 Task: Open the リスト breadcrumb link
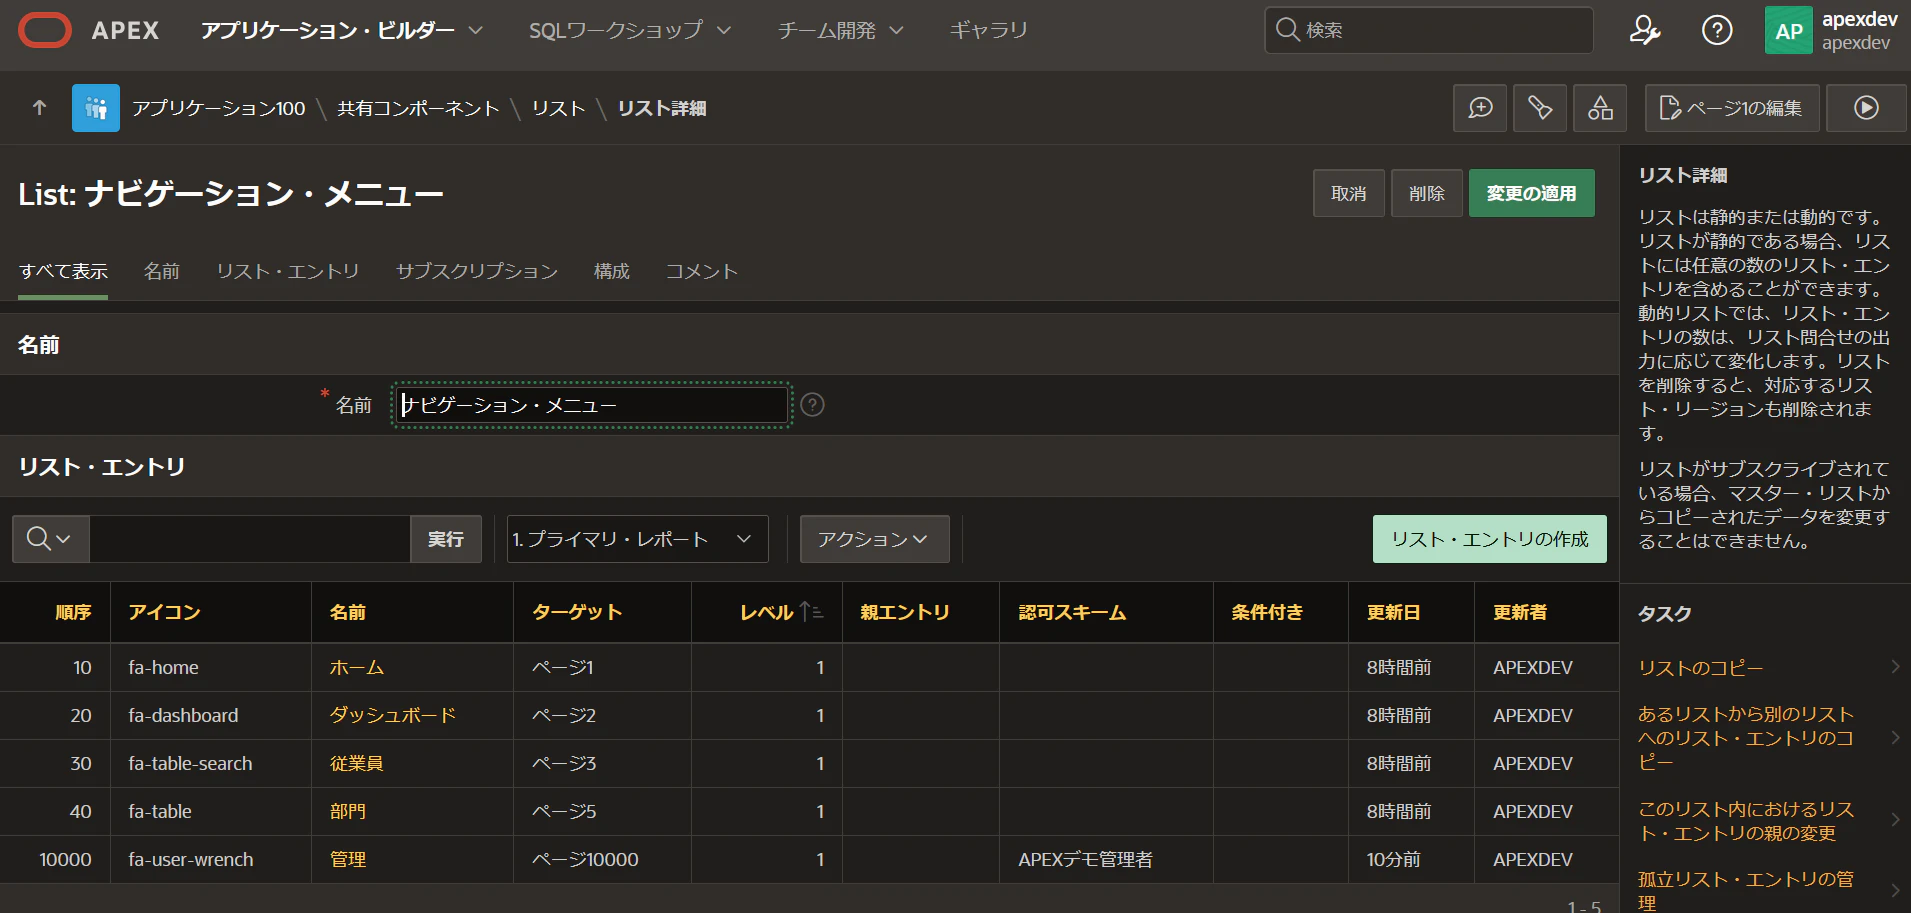(558, 108)
